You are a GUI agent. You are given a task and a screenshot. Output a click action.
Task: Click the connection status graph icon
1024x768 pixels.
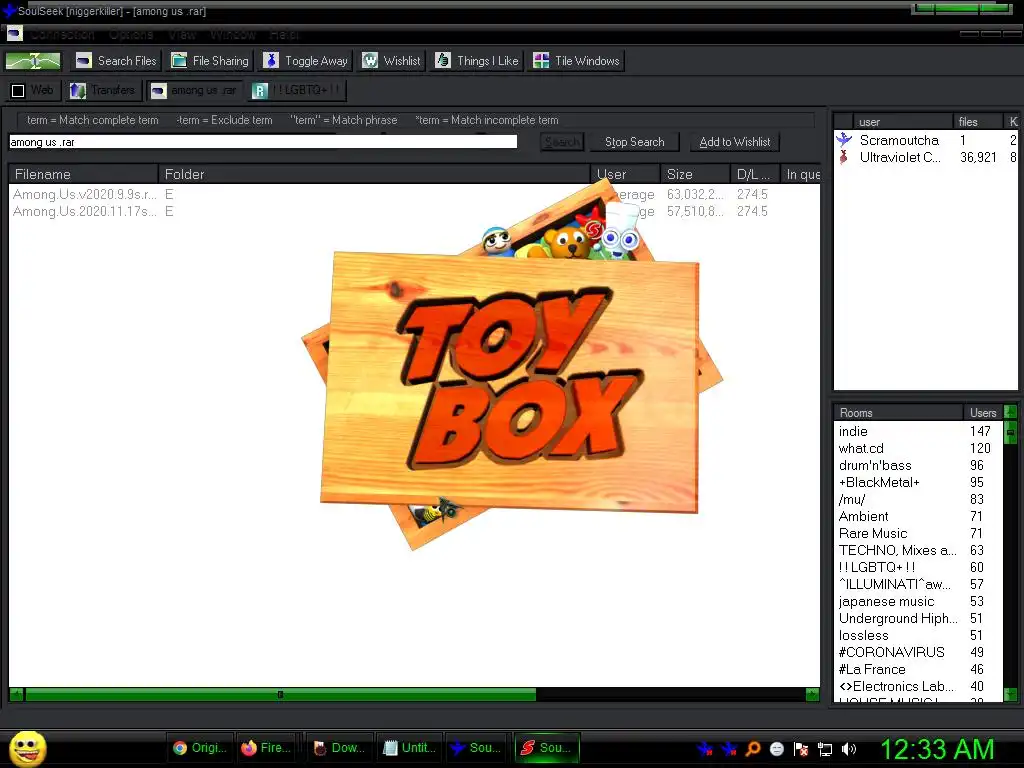33,61
